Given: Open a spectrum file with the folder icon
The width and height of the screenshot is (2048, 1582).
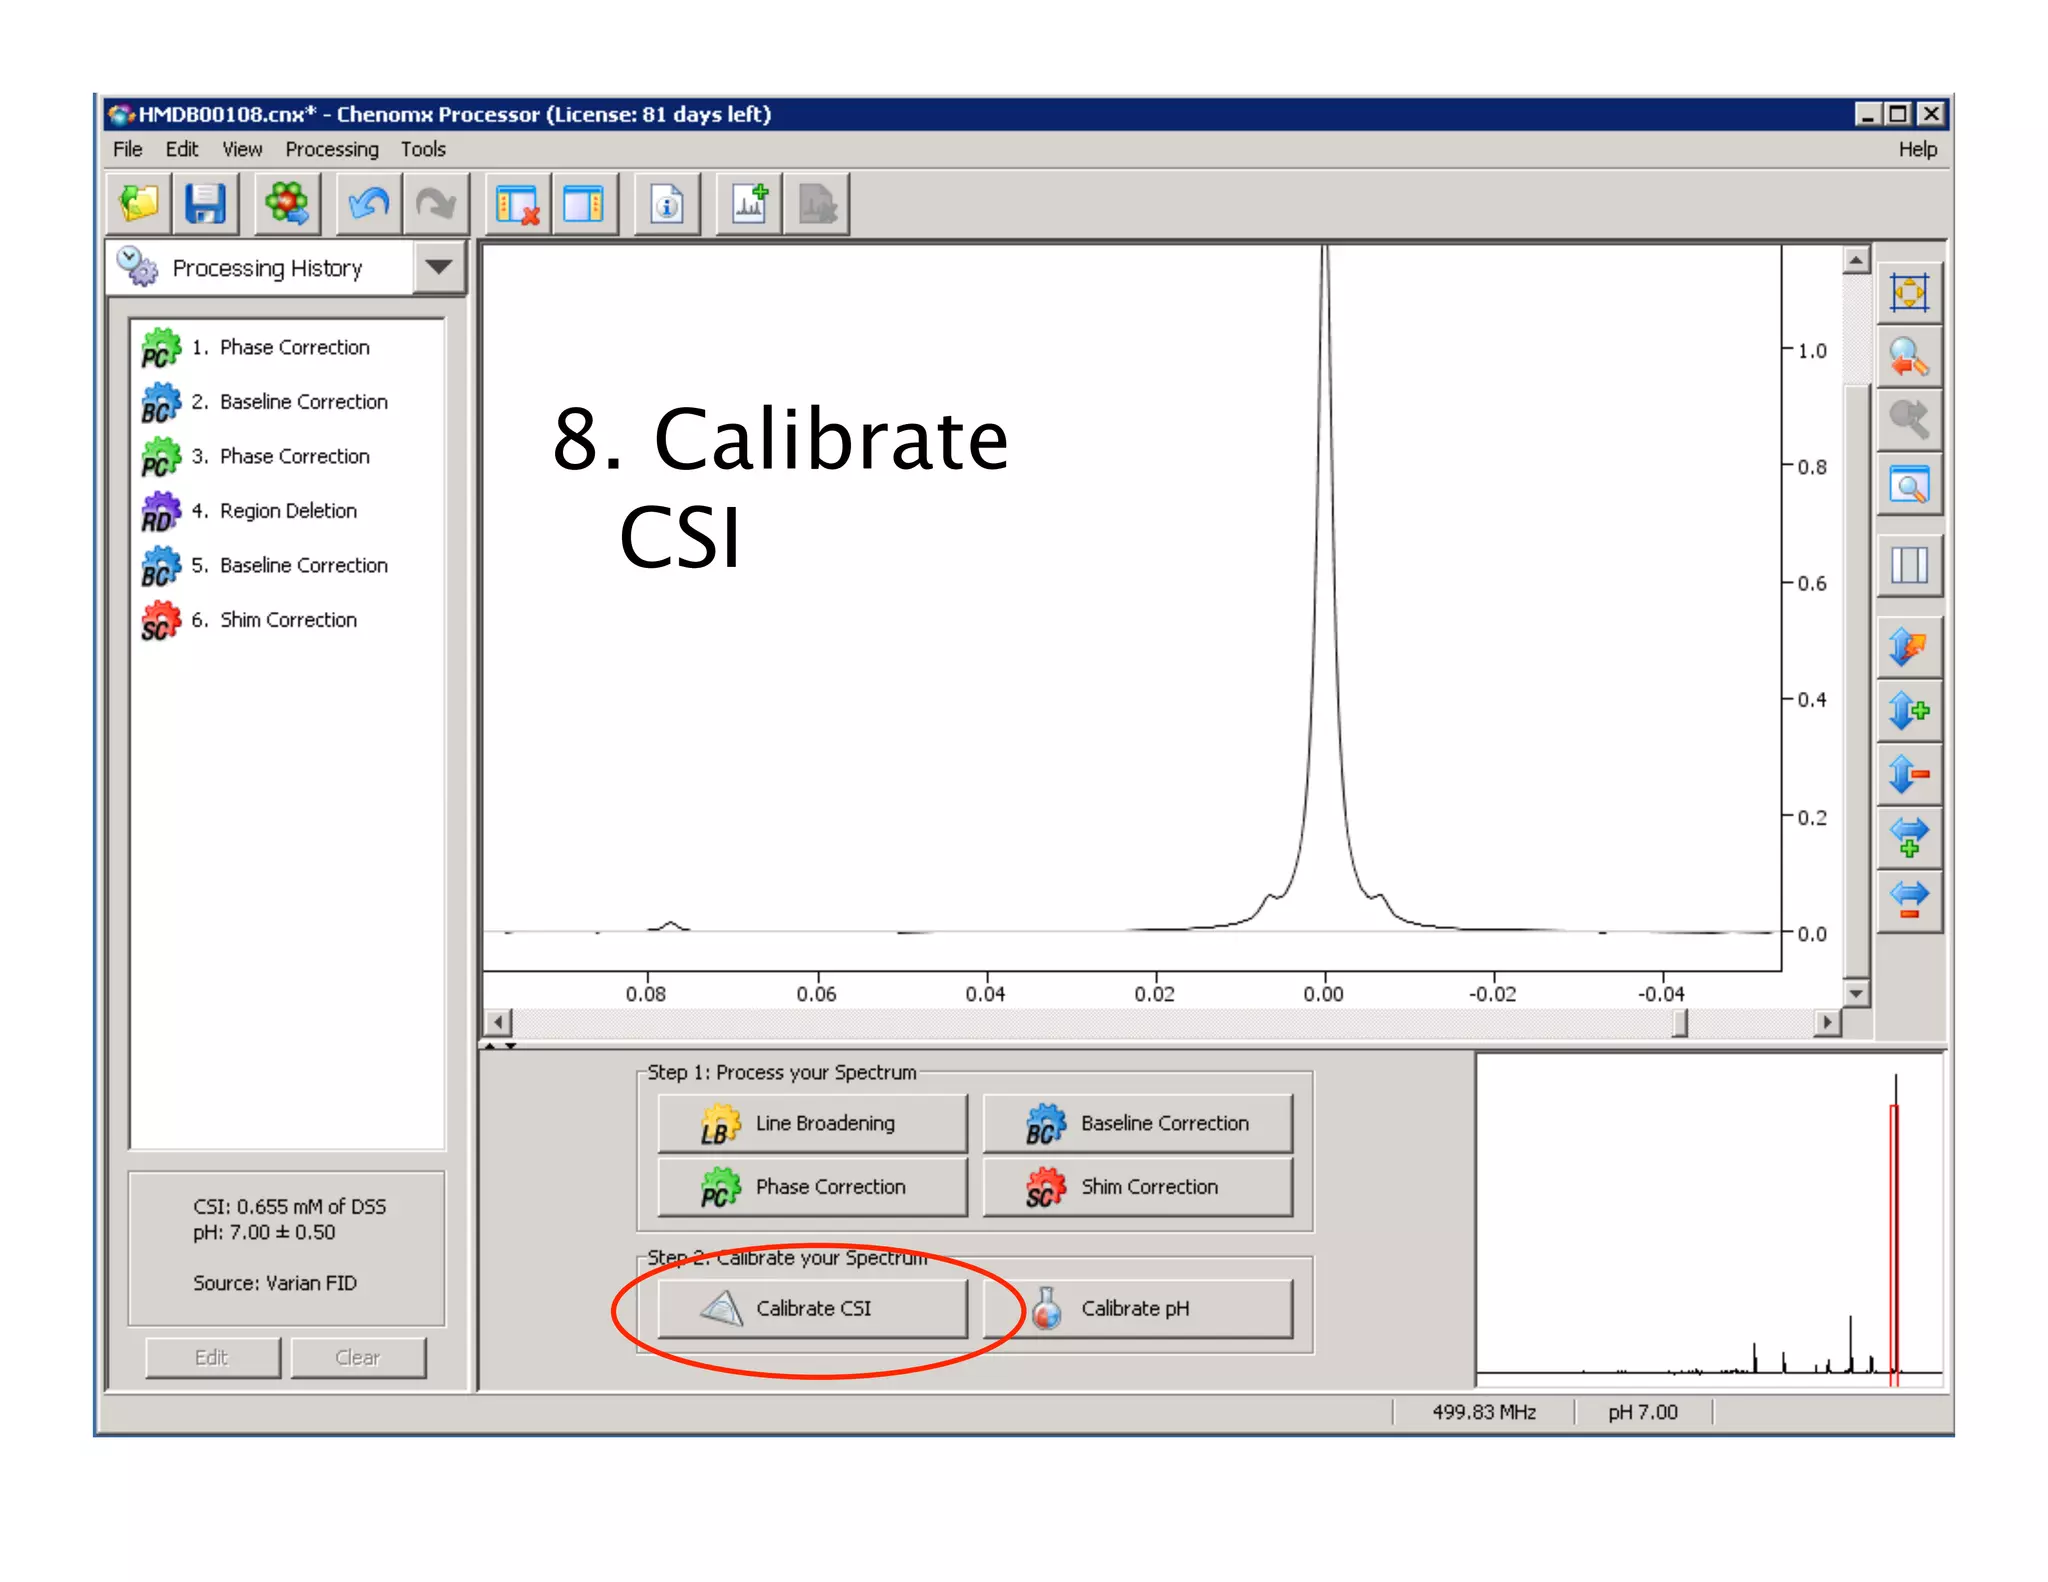Looking at the screenshot, I should [x=139, y=205].
